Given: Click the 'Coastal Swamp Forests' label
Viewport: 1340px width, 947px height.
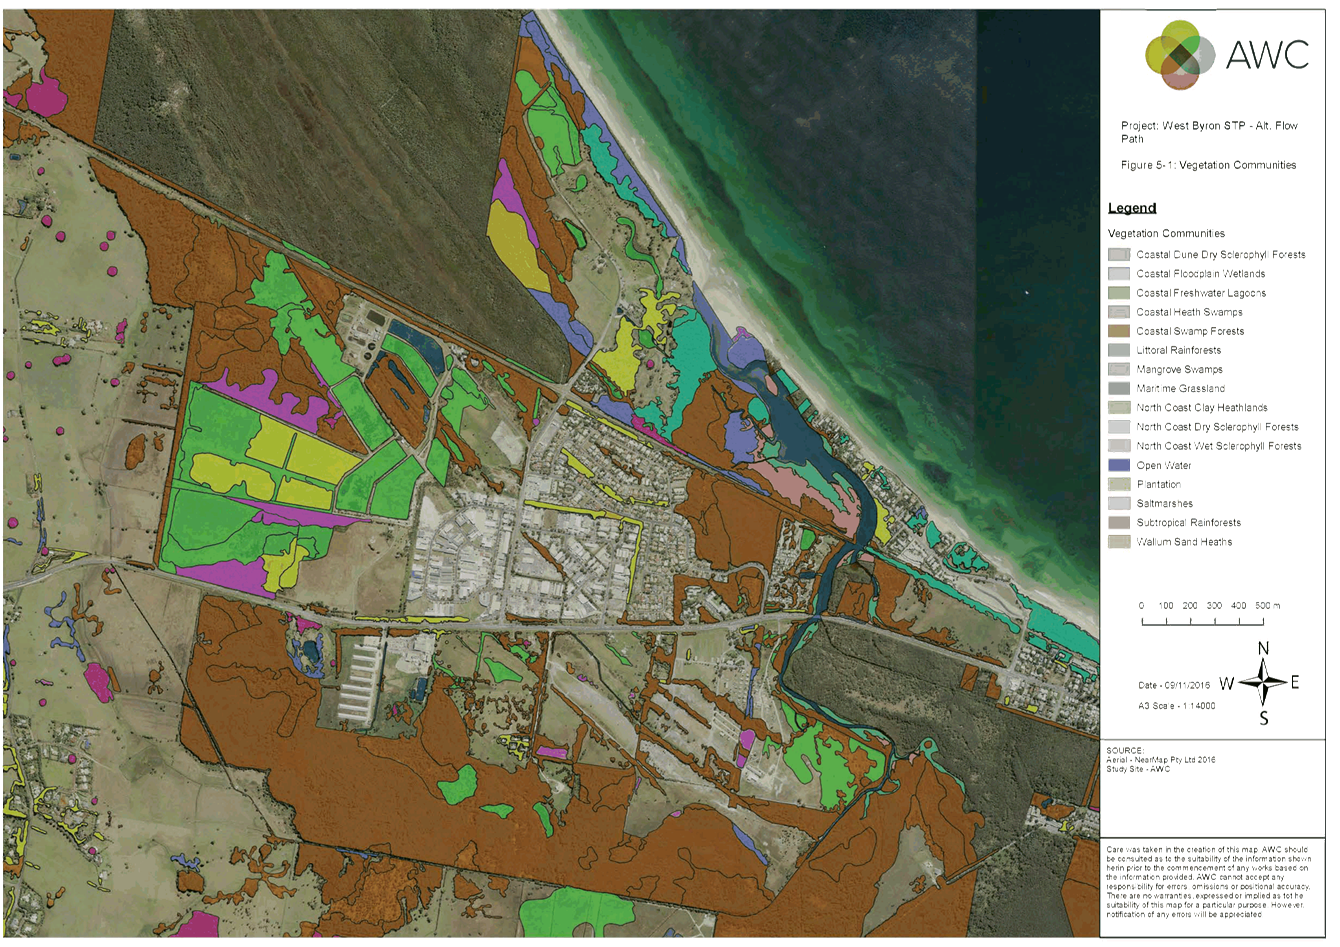Looking at the screenshot, I should click(1190, 331).
